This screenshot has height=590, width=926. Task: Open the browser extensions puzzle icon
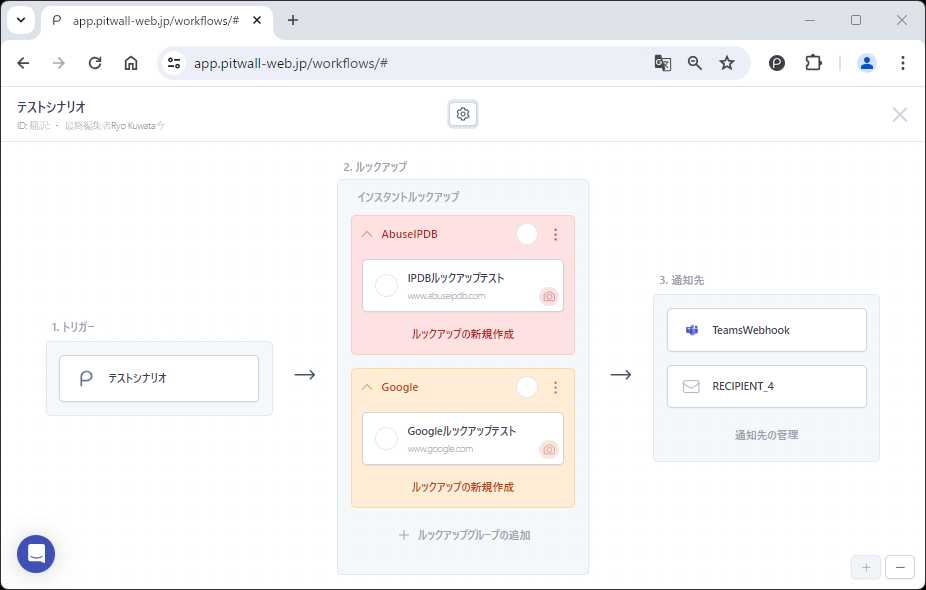pos(813,63)
